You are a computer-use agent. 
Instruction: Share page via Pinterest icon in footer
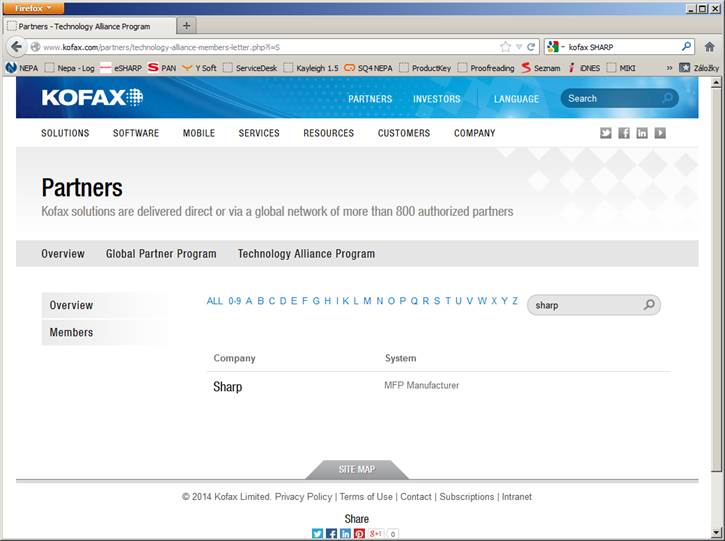(x=359, y=534)
